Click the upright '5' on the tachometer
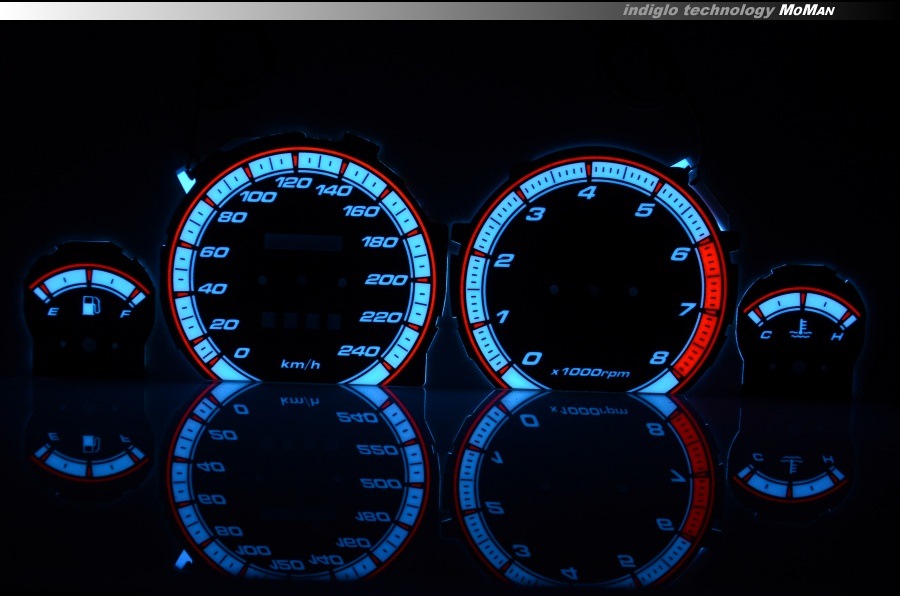The width and height of the screenshot is (900, 596). tap(645, 210)
